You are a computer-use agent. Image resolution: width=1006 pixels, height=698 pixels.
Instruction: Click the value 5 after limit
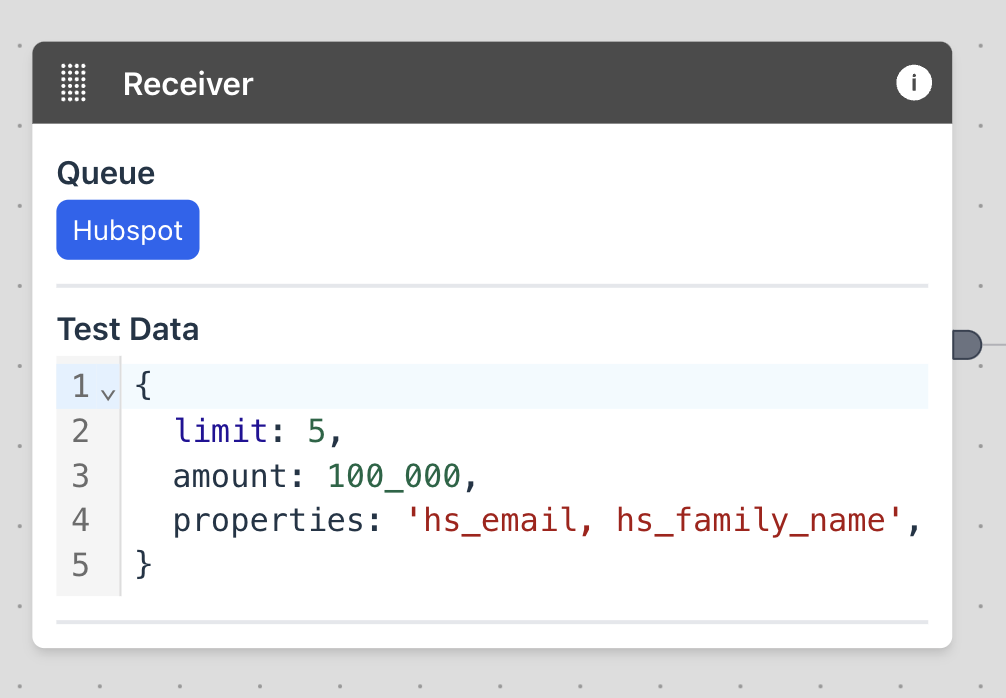click(317, 431)
